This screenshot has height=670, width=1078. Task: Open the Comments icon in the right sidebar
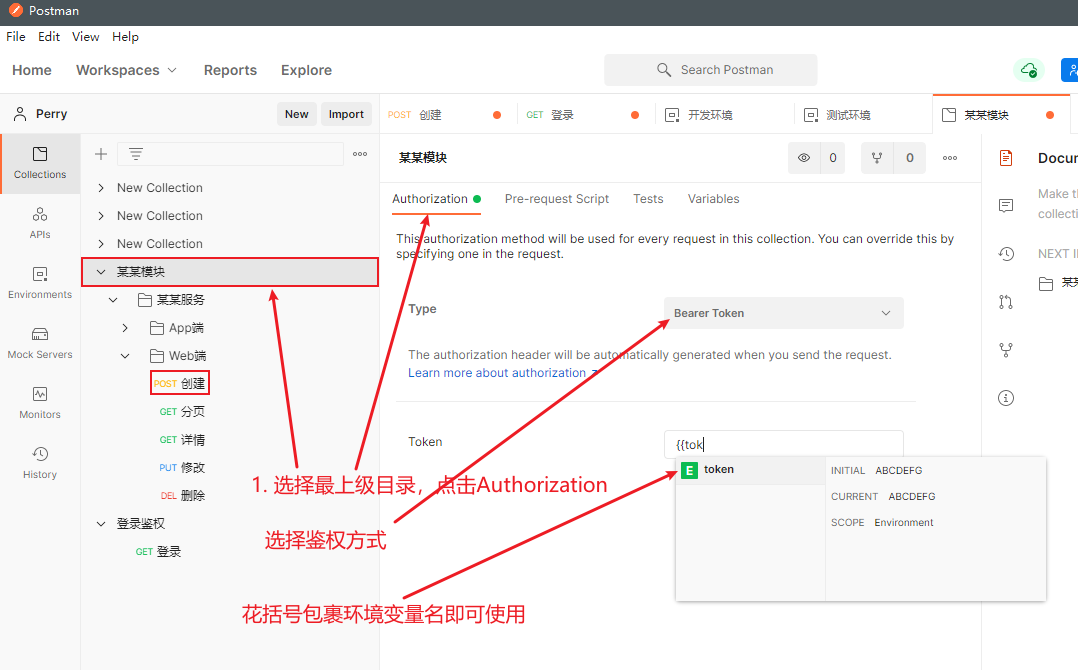tap(1006, 205)
